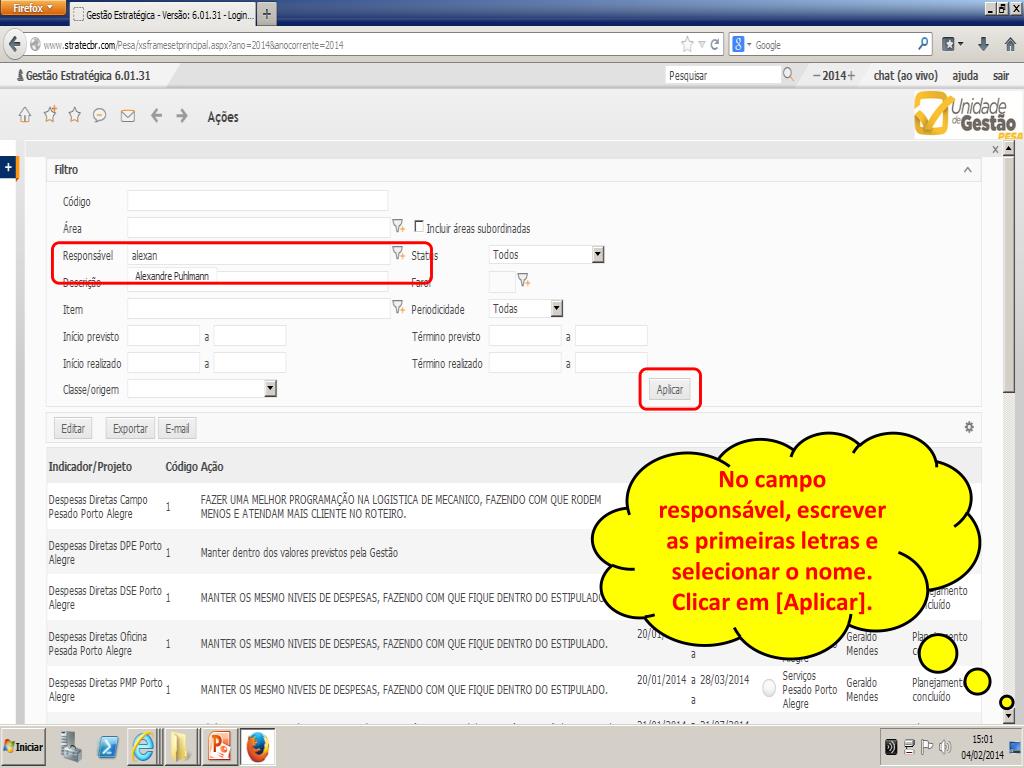Go forward with the app's right arrow

click(182, 116)
